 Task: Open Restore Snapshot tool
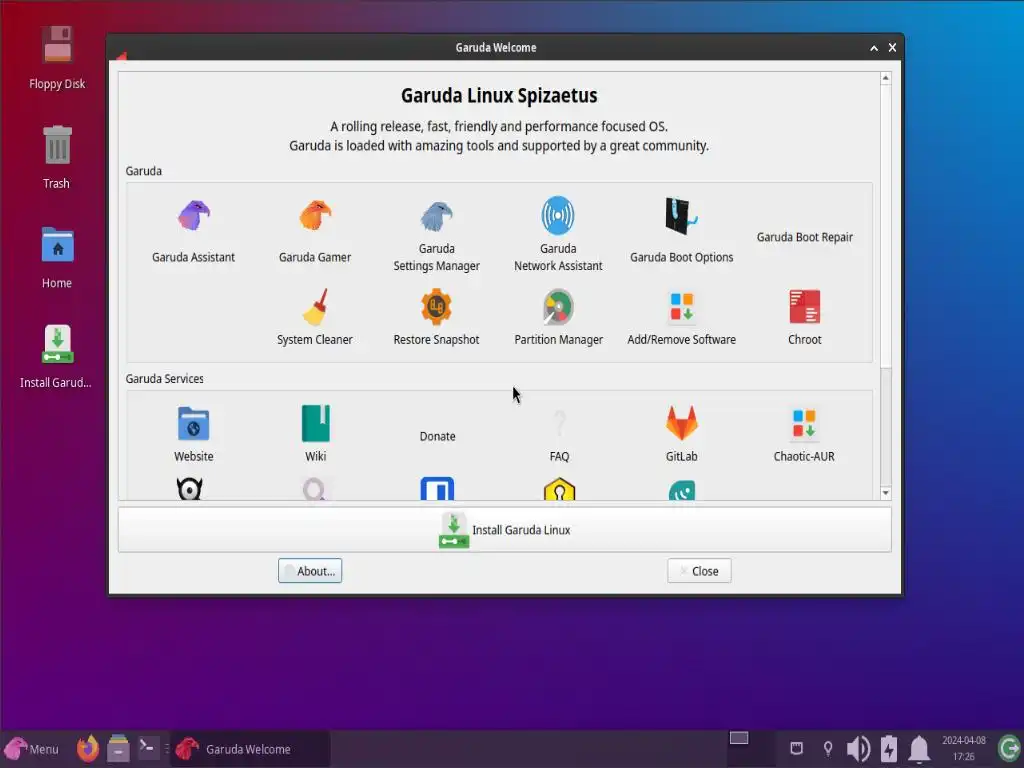point(436,317)
